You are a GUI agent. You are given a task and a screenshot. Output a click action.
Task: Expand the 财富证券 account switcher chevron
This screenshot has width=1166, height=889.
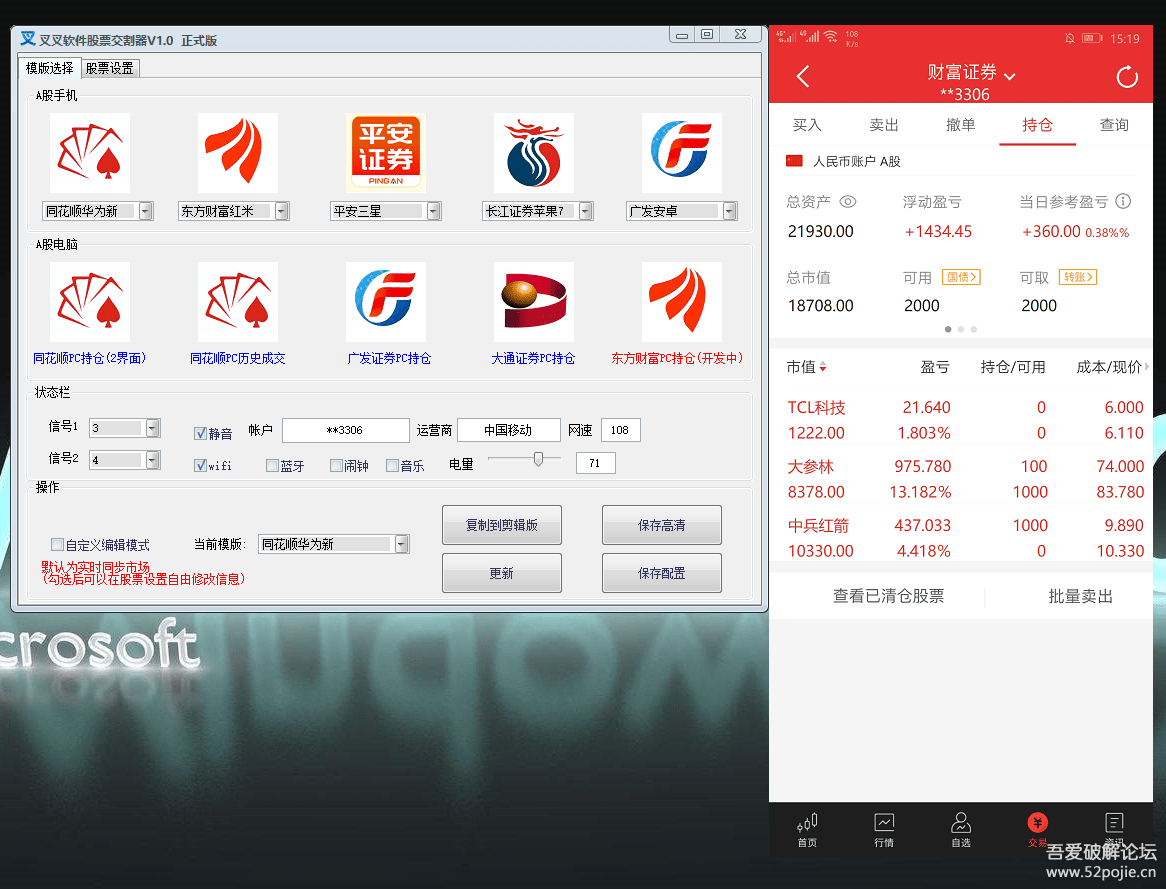(1010, 76)
